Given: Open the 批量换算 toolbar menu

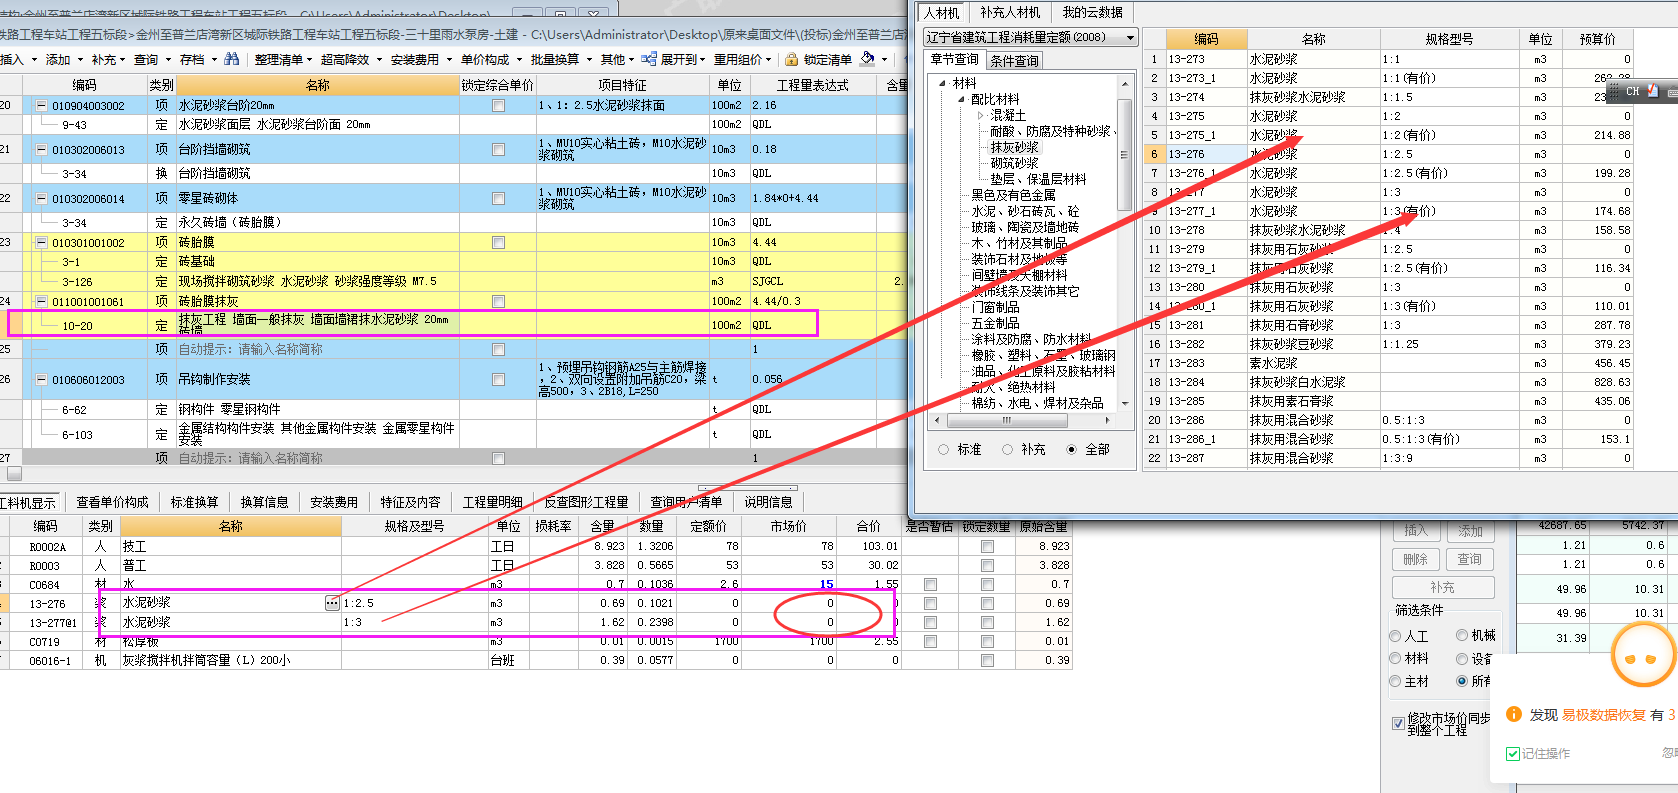Looking at the screenshot, I should coord(560,60).
